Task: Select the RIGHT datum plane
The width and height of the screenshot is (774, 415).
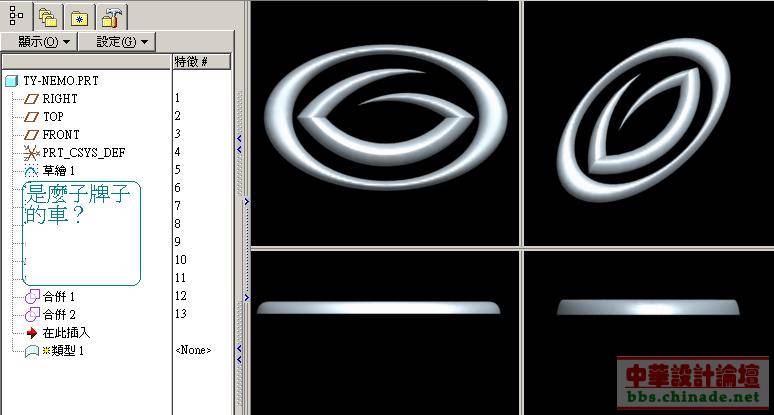Action: tap(60, 99)
